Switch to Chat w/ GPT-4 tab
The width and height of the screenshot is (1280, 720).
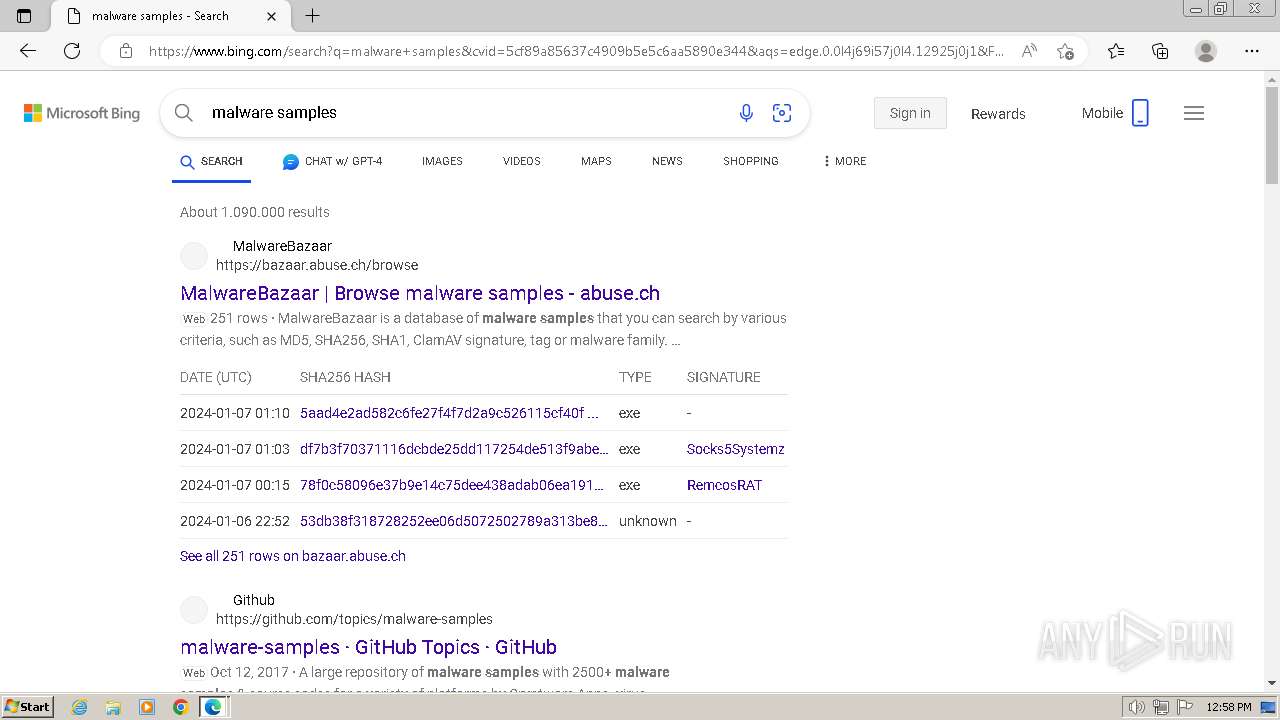click(x=332, y=161)
